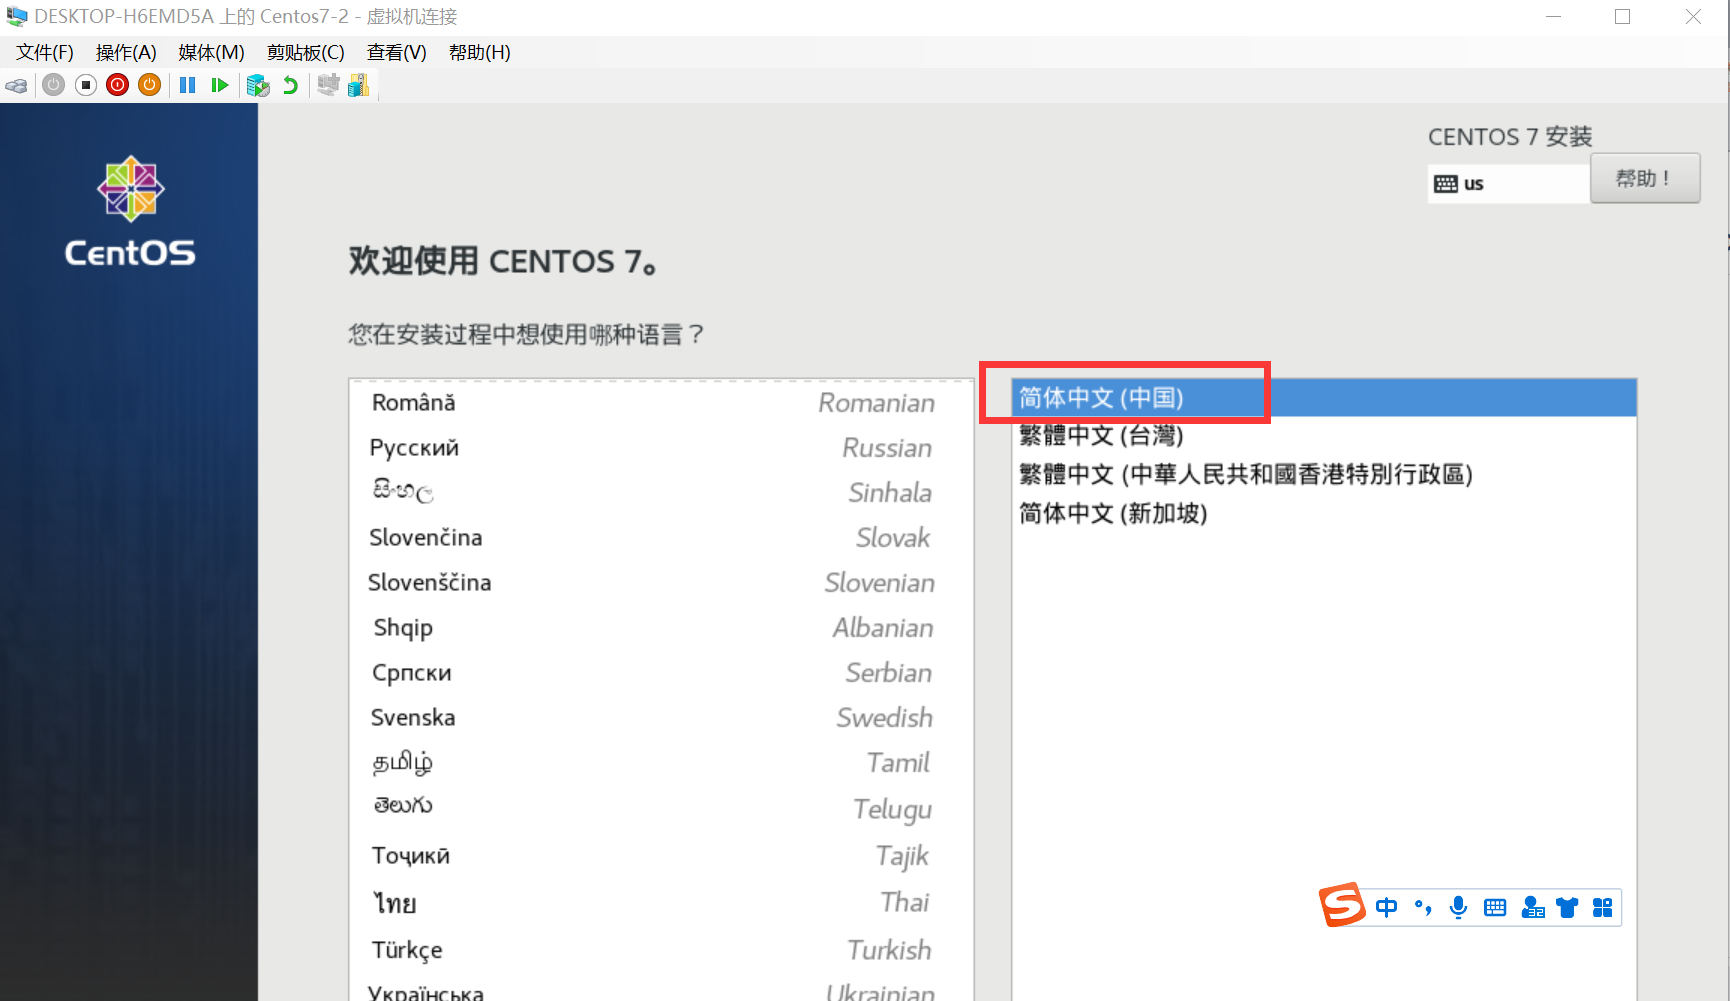
Task: Select Shqip (Albanian) language row
Action: tap(661, 628)
